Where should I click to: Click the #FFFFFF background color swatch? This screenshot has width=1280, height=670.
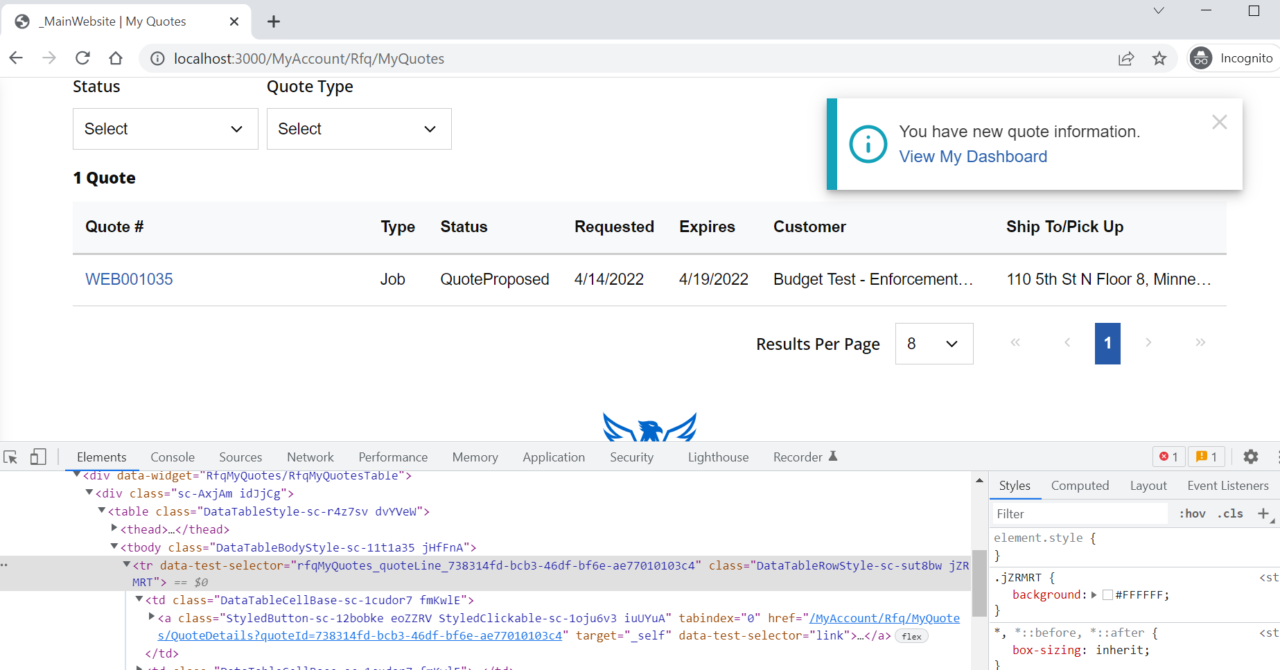[x=1108, y=595]
